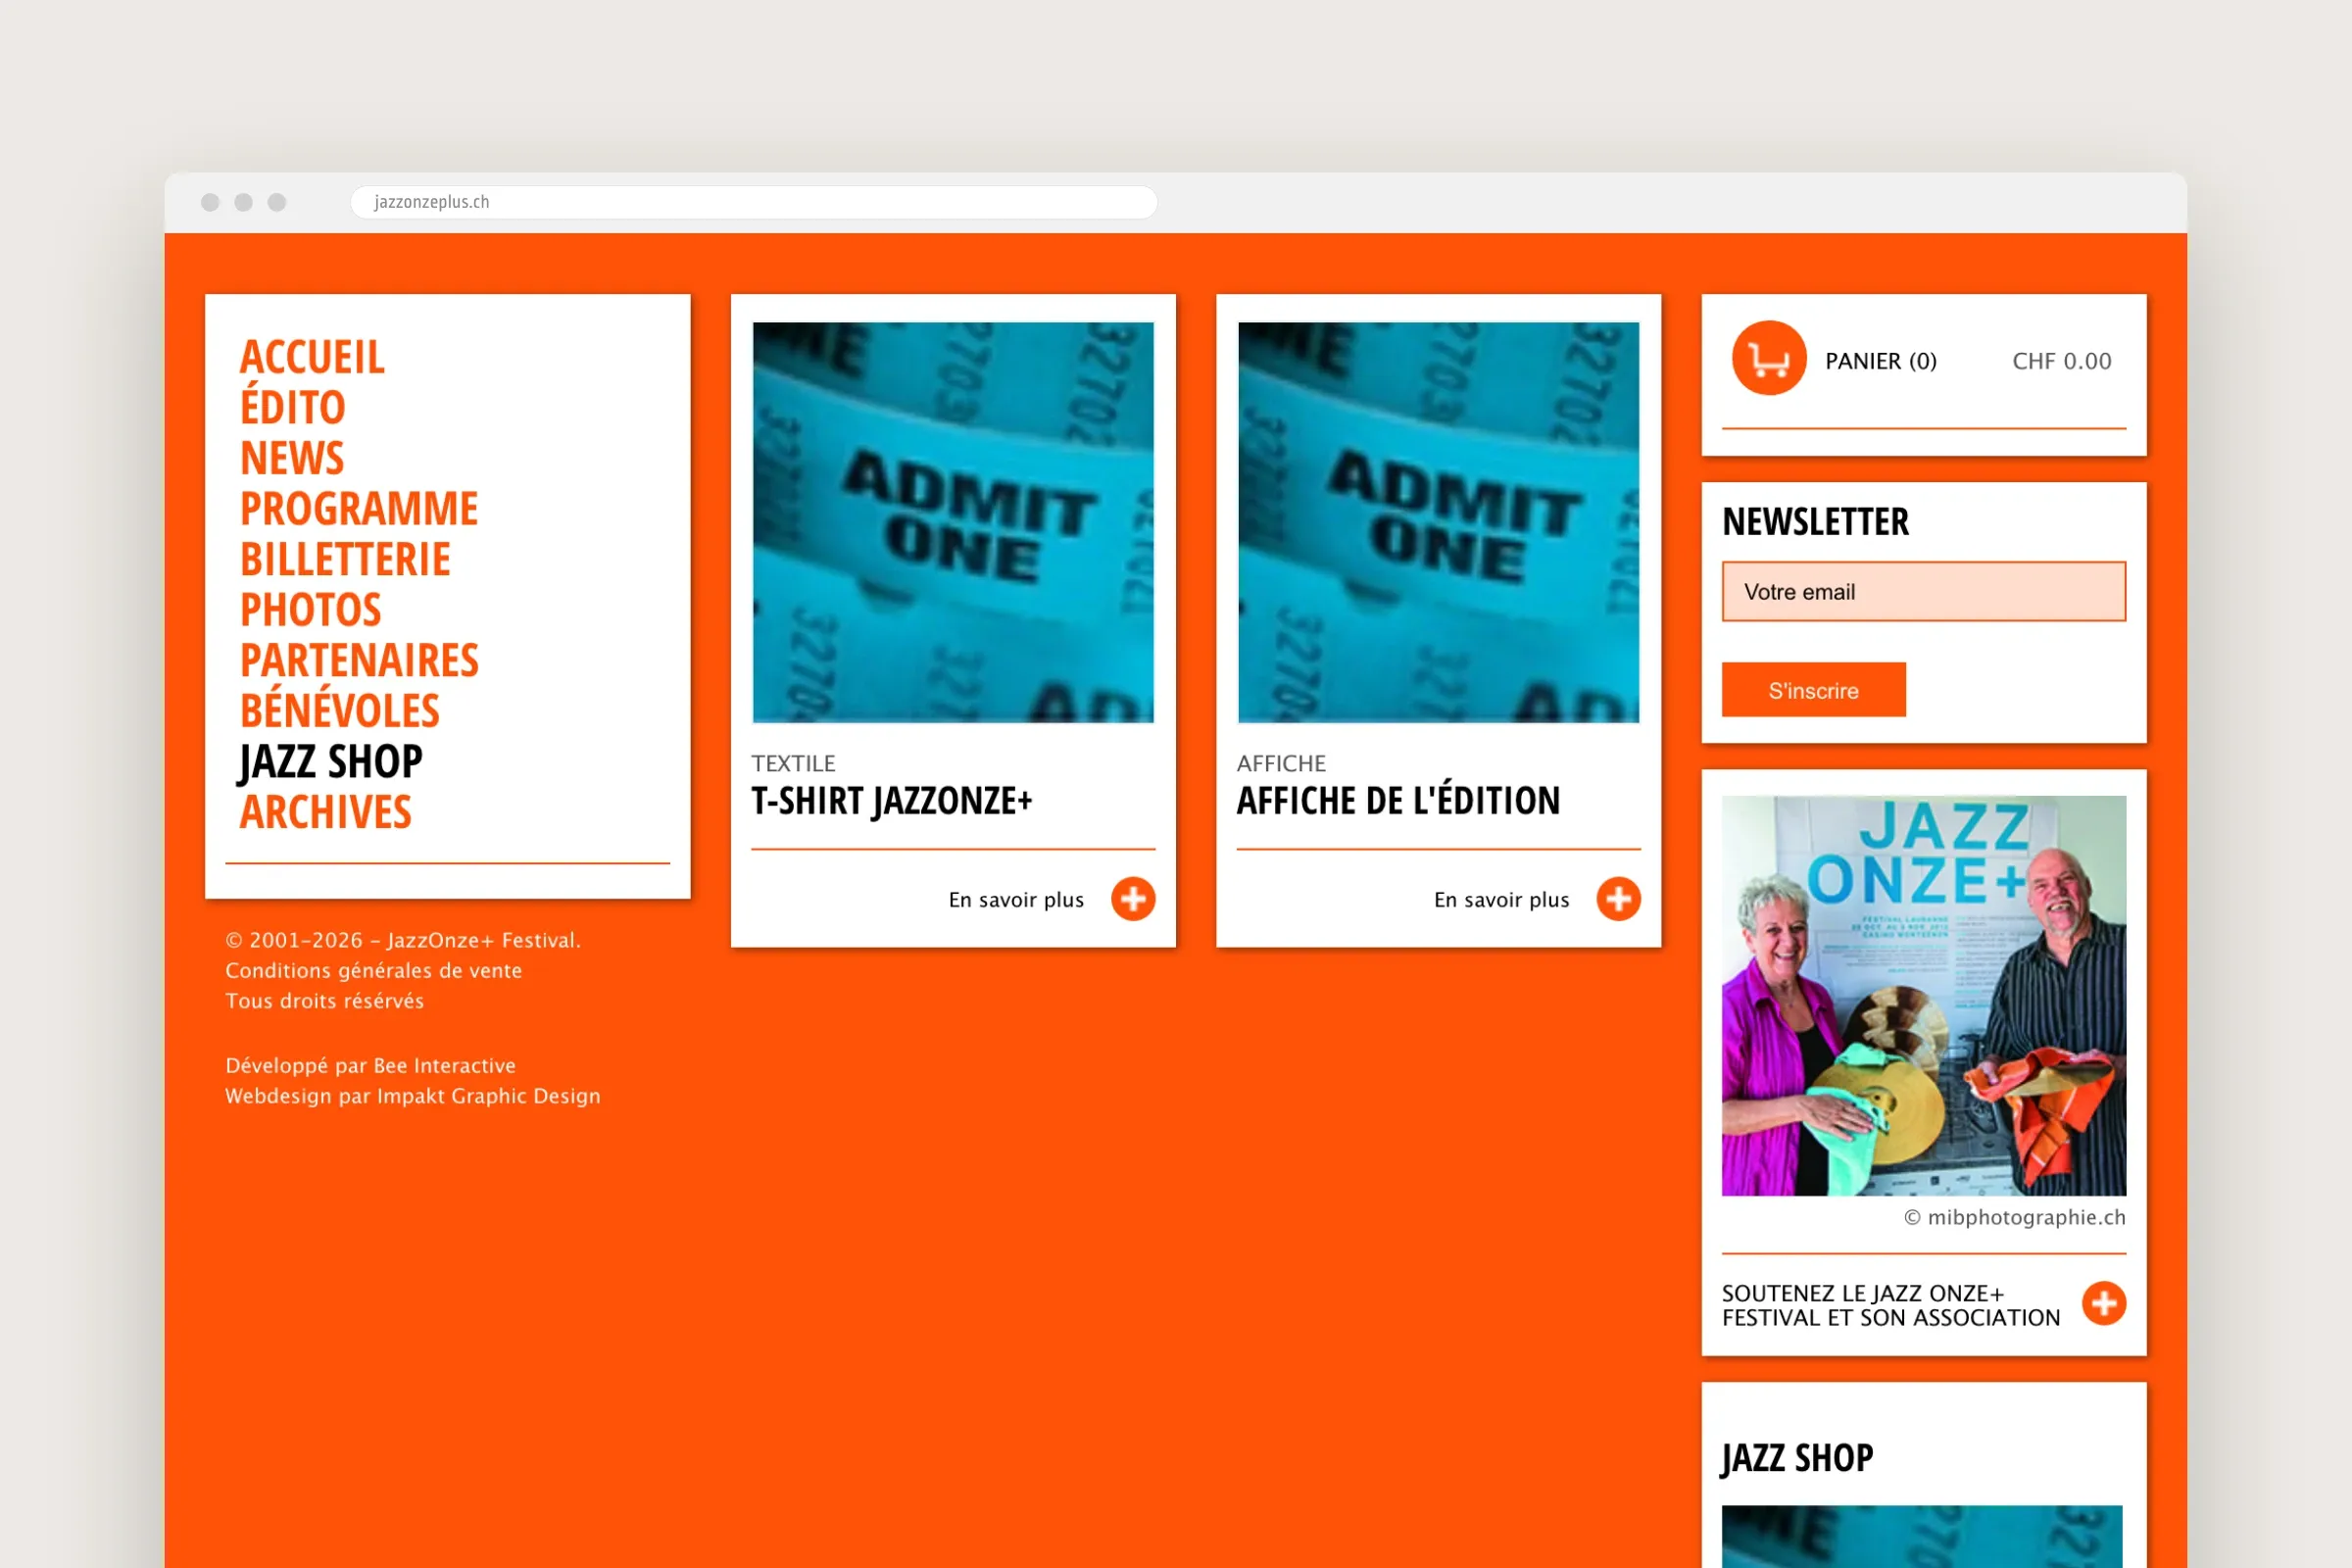The height and width of the screenshot is (1568, 2352).
Task: Open Billetterie from the menu
Action: (345, 559)
